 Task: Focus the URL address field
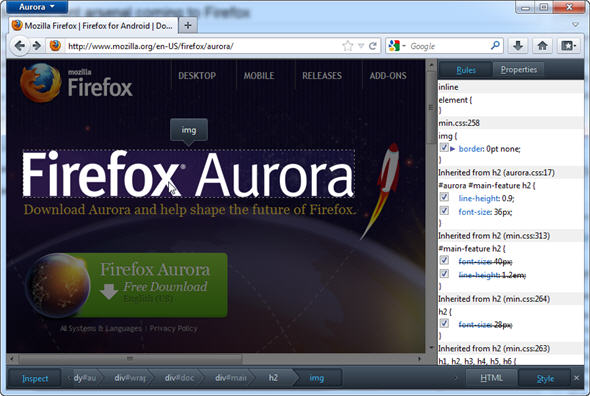pos(203,46)
